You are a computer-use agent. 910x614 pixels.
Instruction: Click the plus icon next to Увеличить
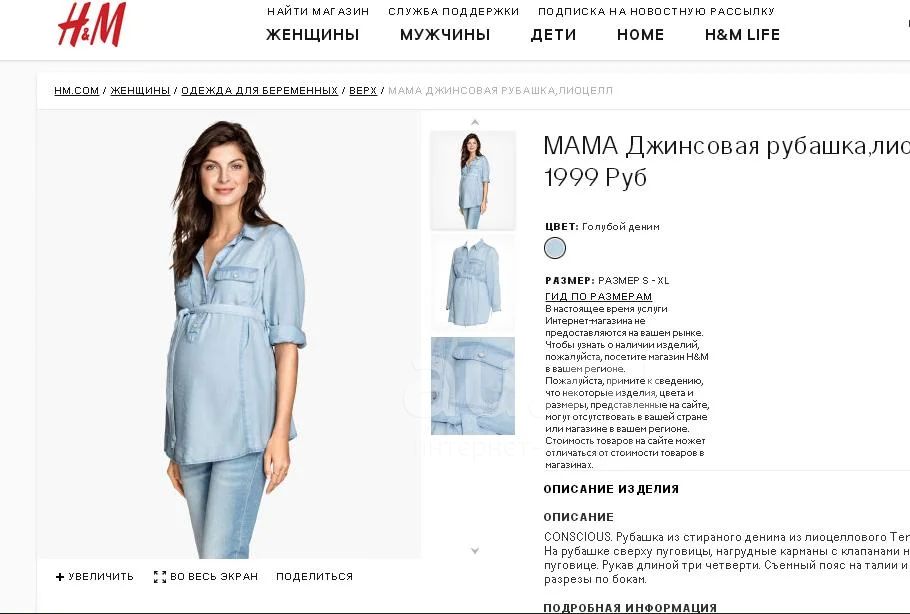pos(60,577)
